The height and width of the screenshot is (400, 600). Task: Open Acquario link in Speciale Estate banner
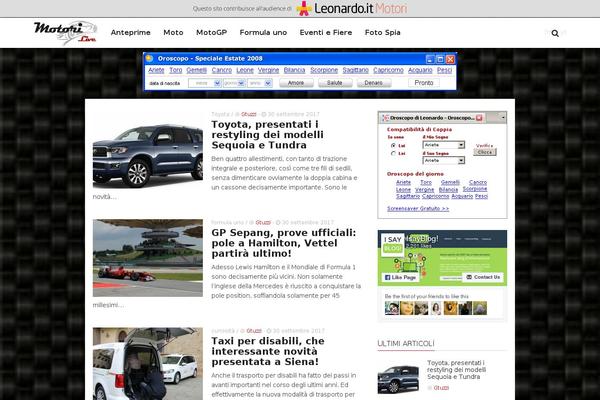420,70
